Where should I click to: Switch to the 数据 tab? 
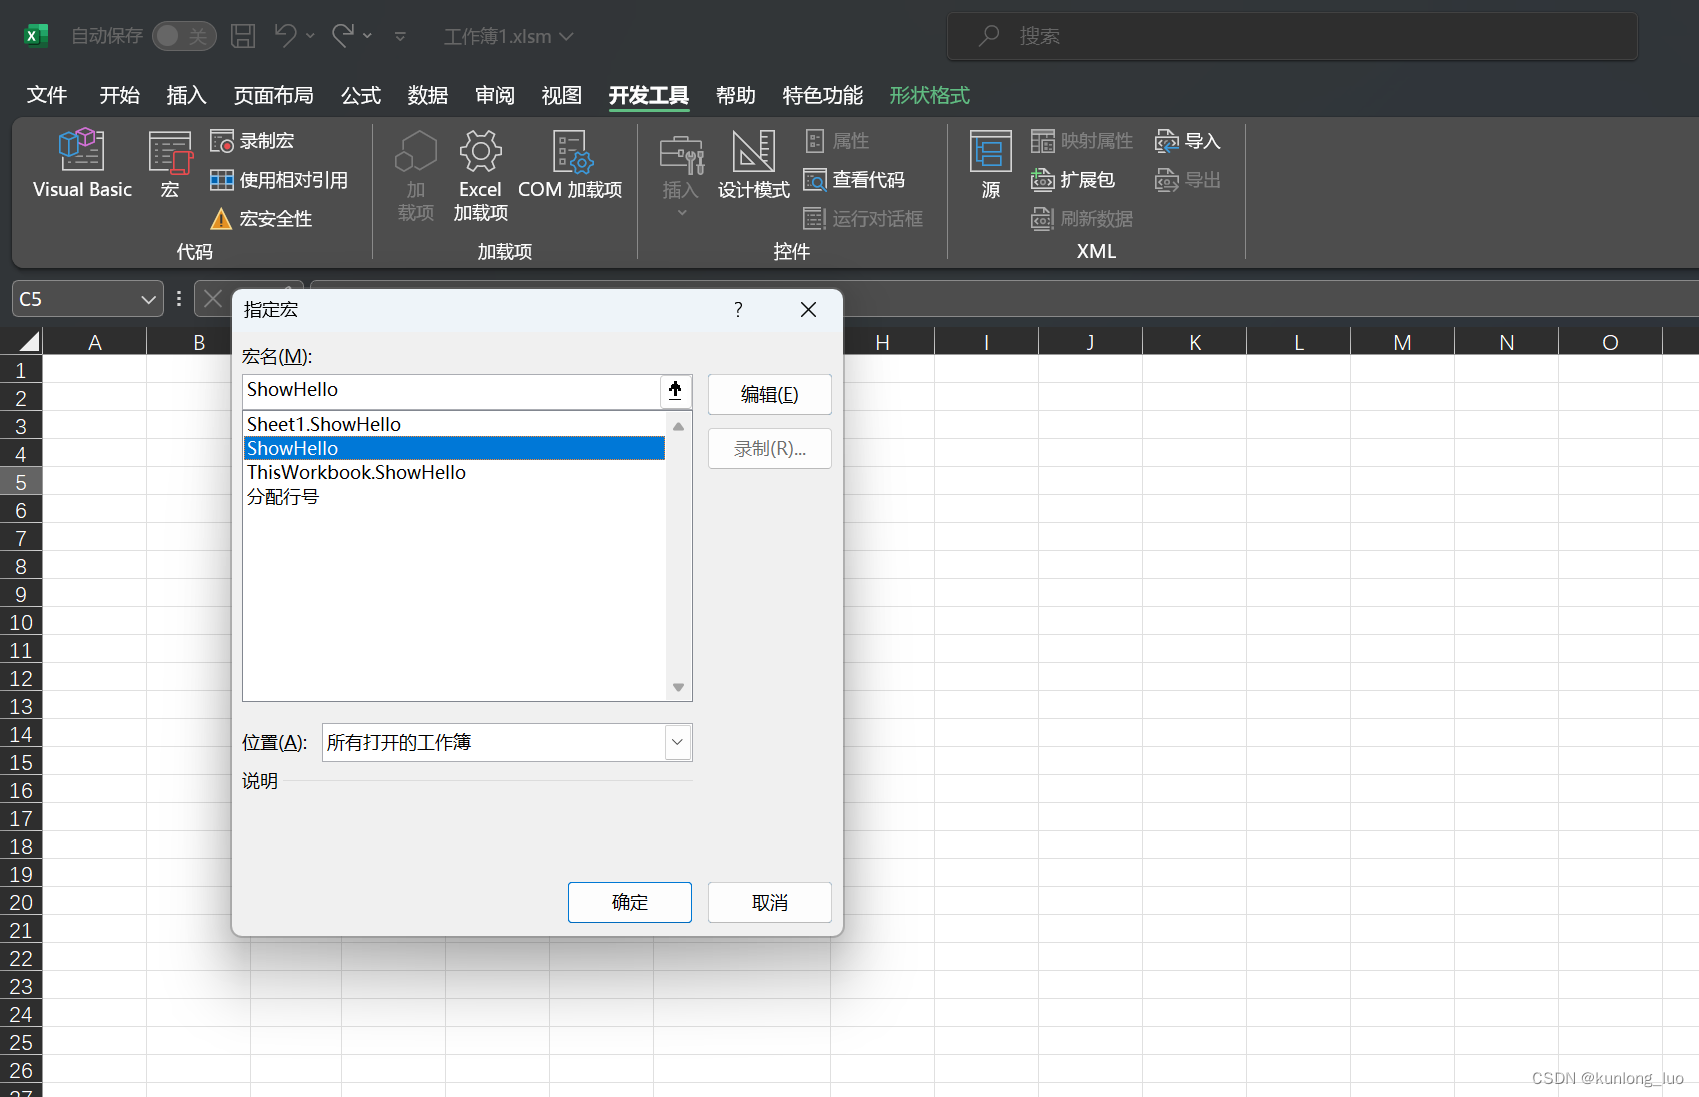click(x=427, y=95)
